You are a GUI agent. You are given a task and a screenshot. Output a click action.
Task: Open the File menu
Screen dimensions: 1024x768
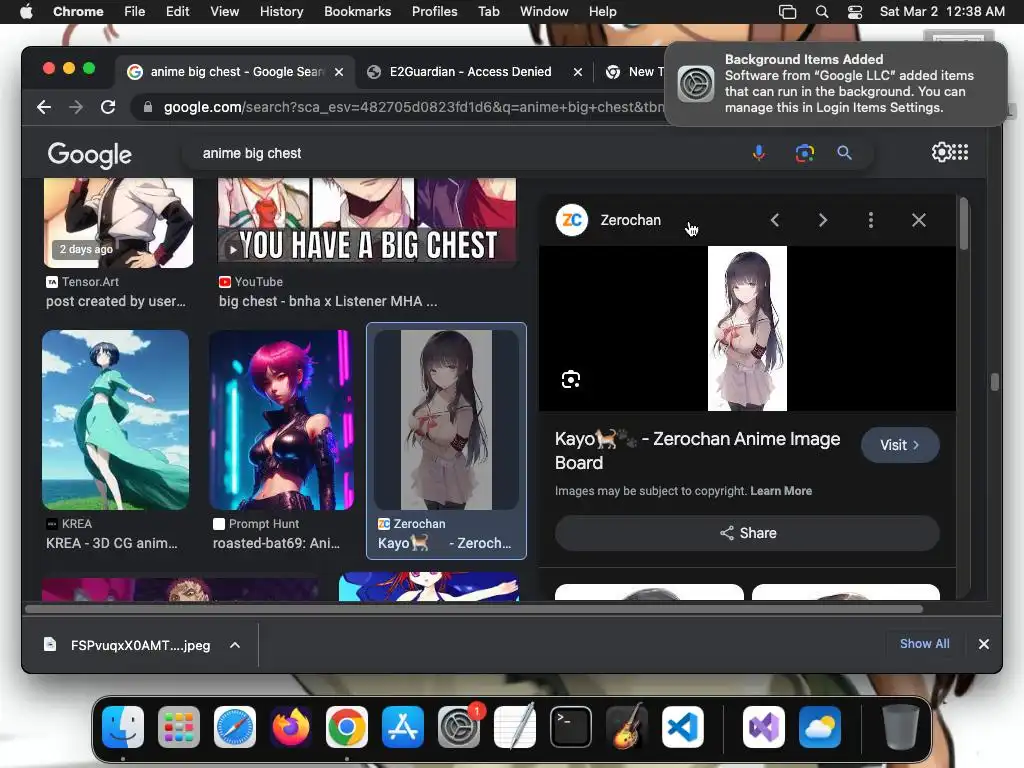(135, 12)
